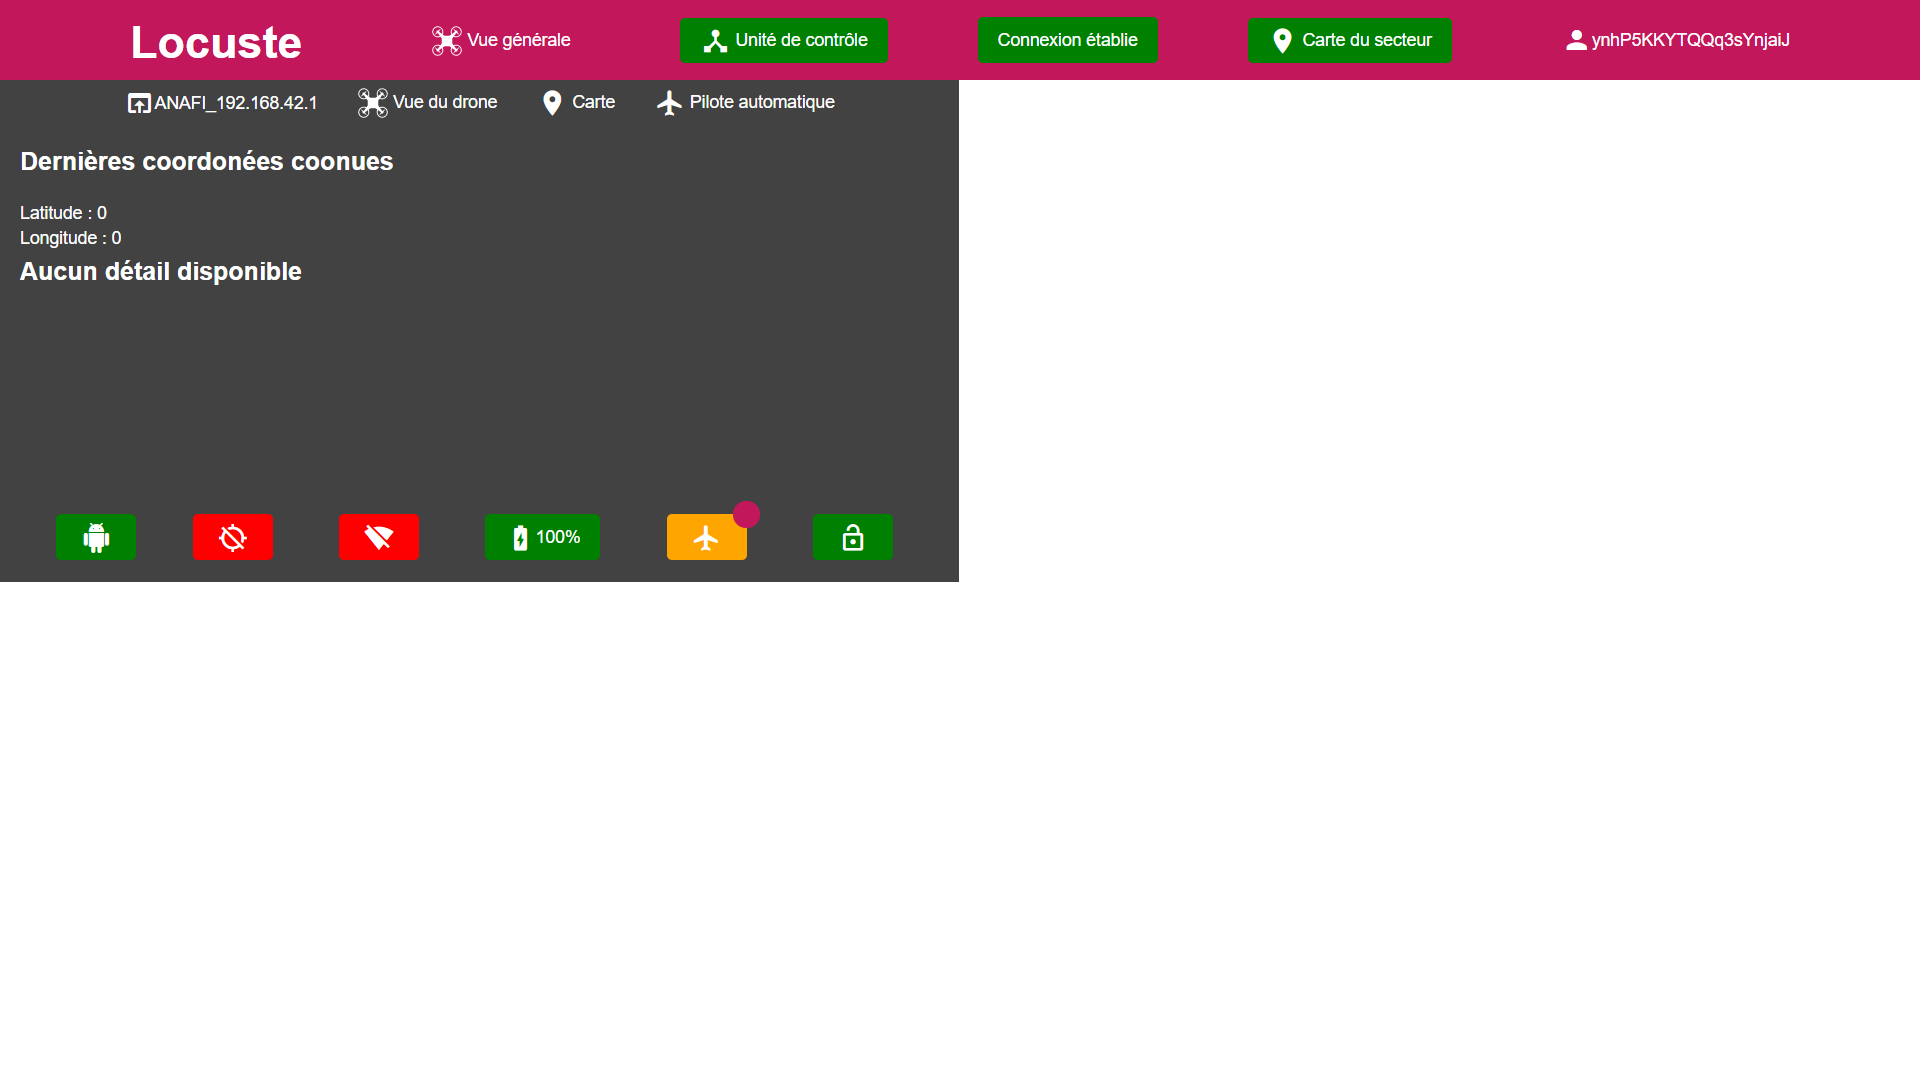Click the Latitude : 0 value
The width and height of the screenshot is (1920, 1079).
63,213
